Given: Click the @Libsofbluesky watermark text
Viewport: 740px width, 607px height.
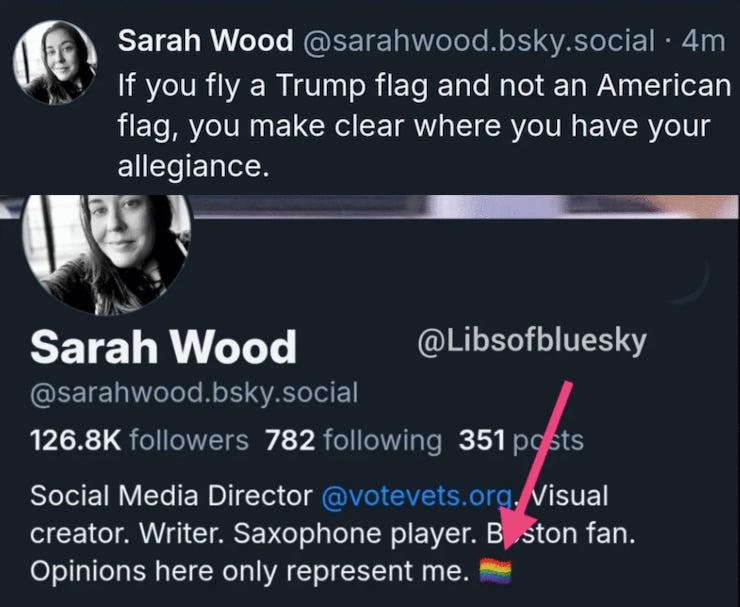Looking at the screenshot, I should pos(532,341).
